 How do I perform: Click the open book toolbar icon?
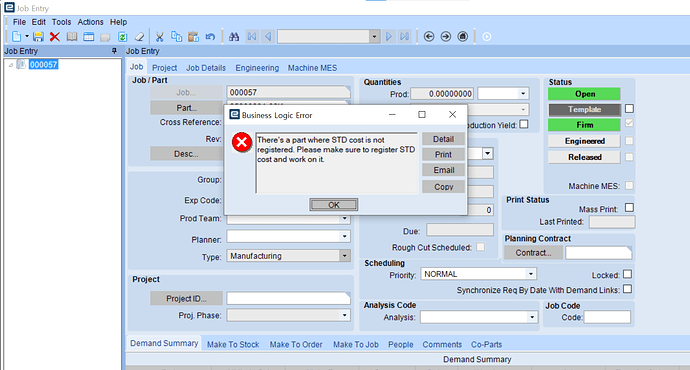click(72, 37)
